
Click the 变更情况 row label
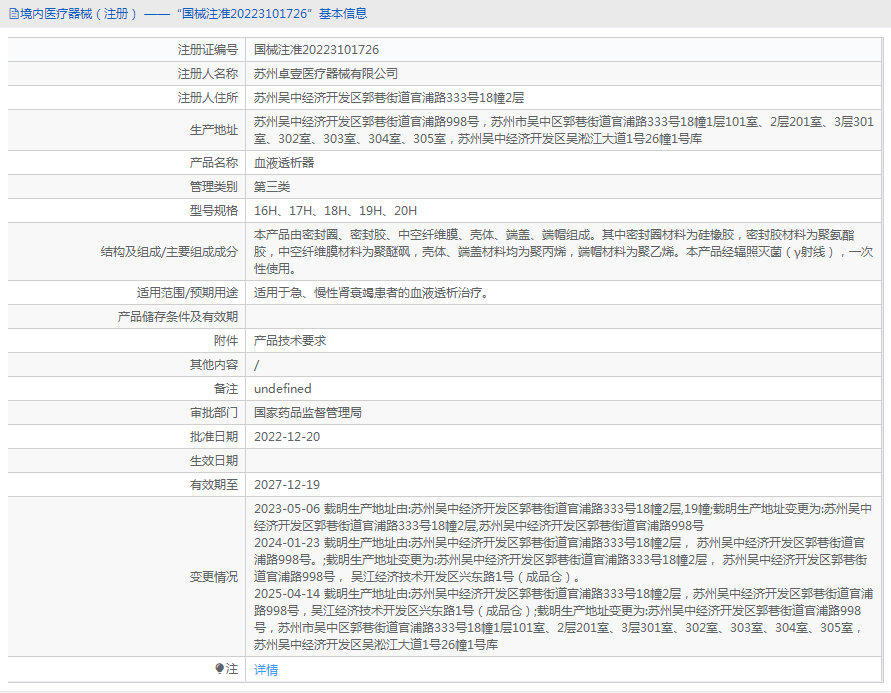[214, 577]
